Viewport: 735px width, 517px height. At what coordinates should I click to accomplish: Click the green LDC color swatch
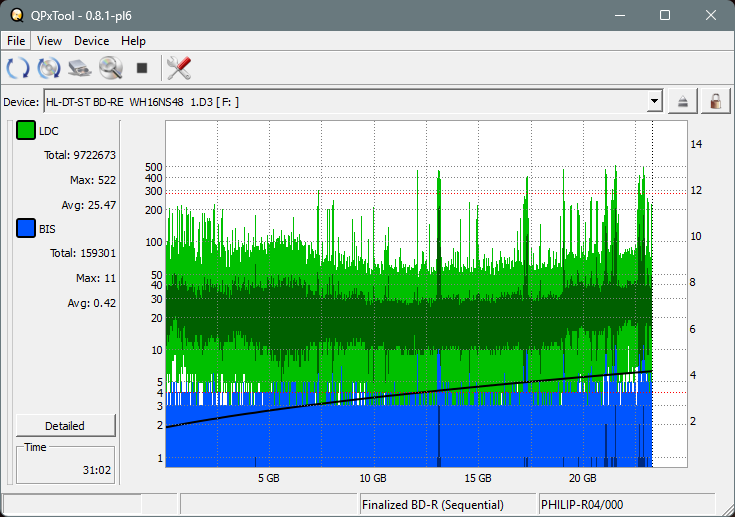25,131
